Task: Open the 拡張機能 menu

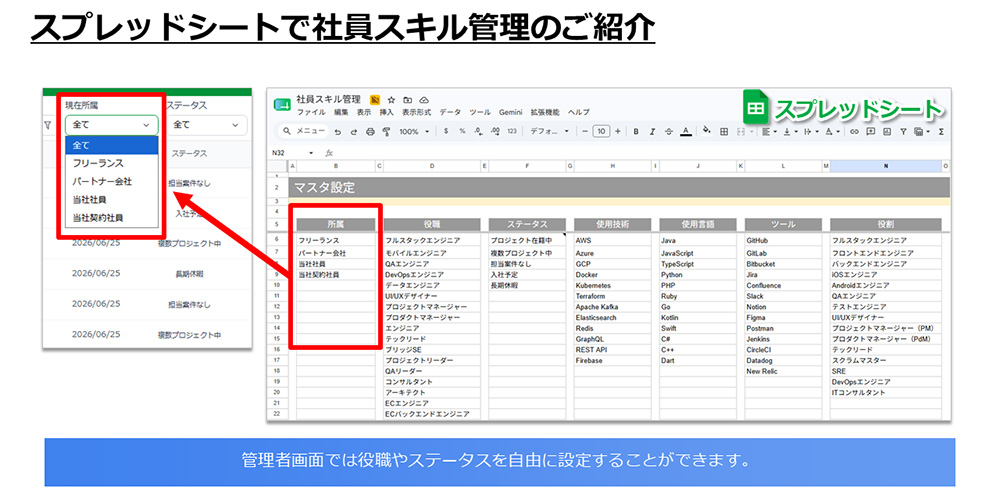Action: (545, 112)
